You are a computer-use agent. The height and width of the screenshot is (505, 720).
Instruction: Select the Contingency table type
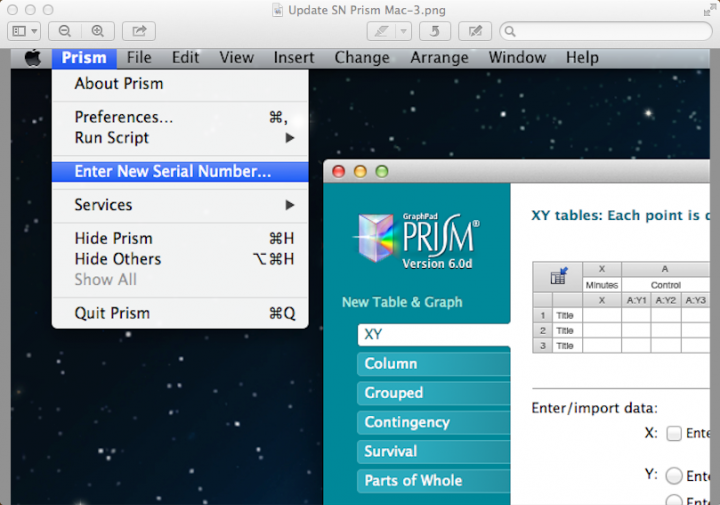pyautogui.click(x=434, y=422)
